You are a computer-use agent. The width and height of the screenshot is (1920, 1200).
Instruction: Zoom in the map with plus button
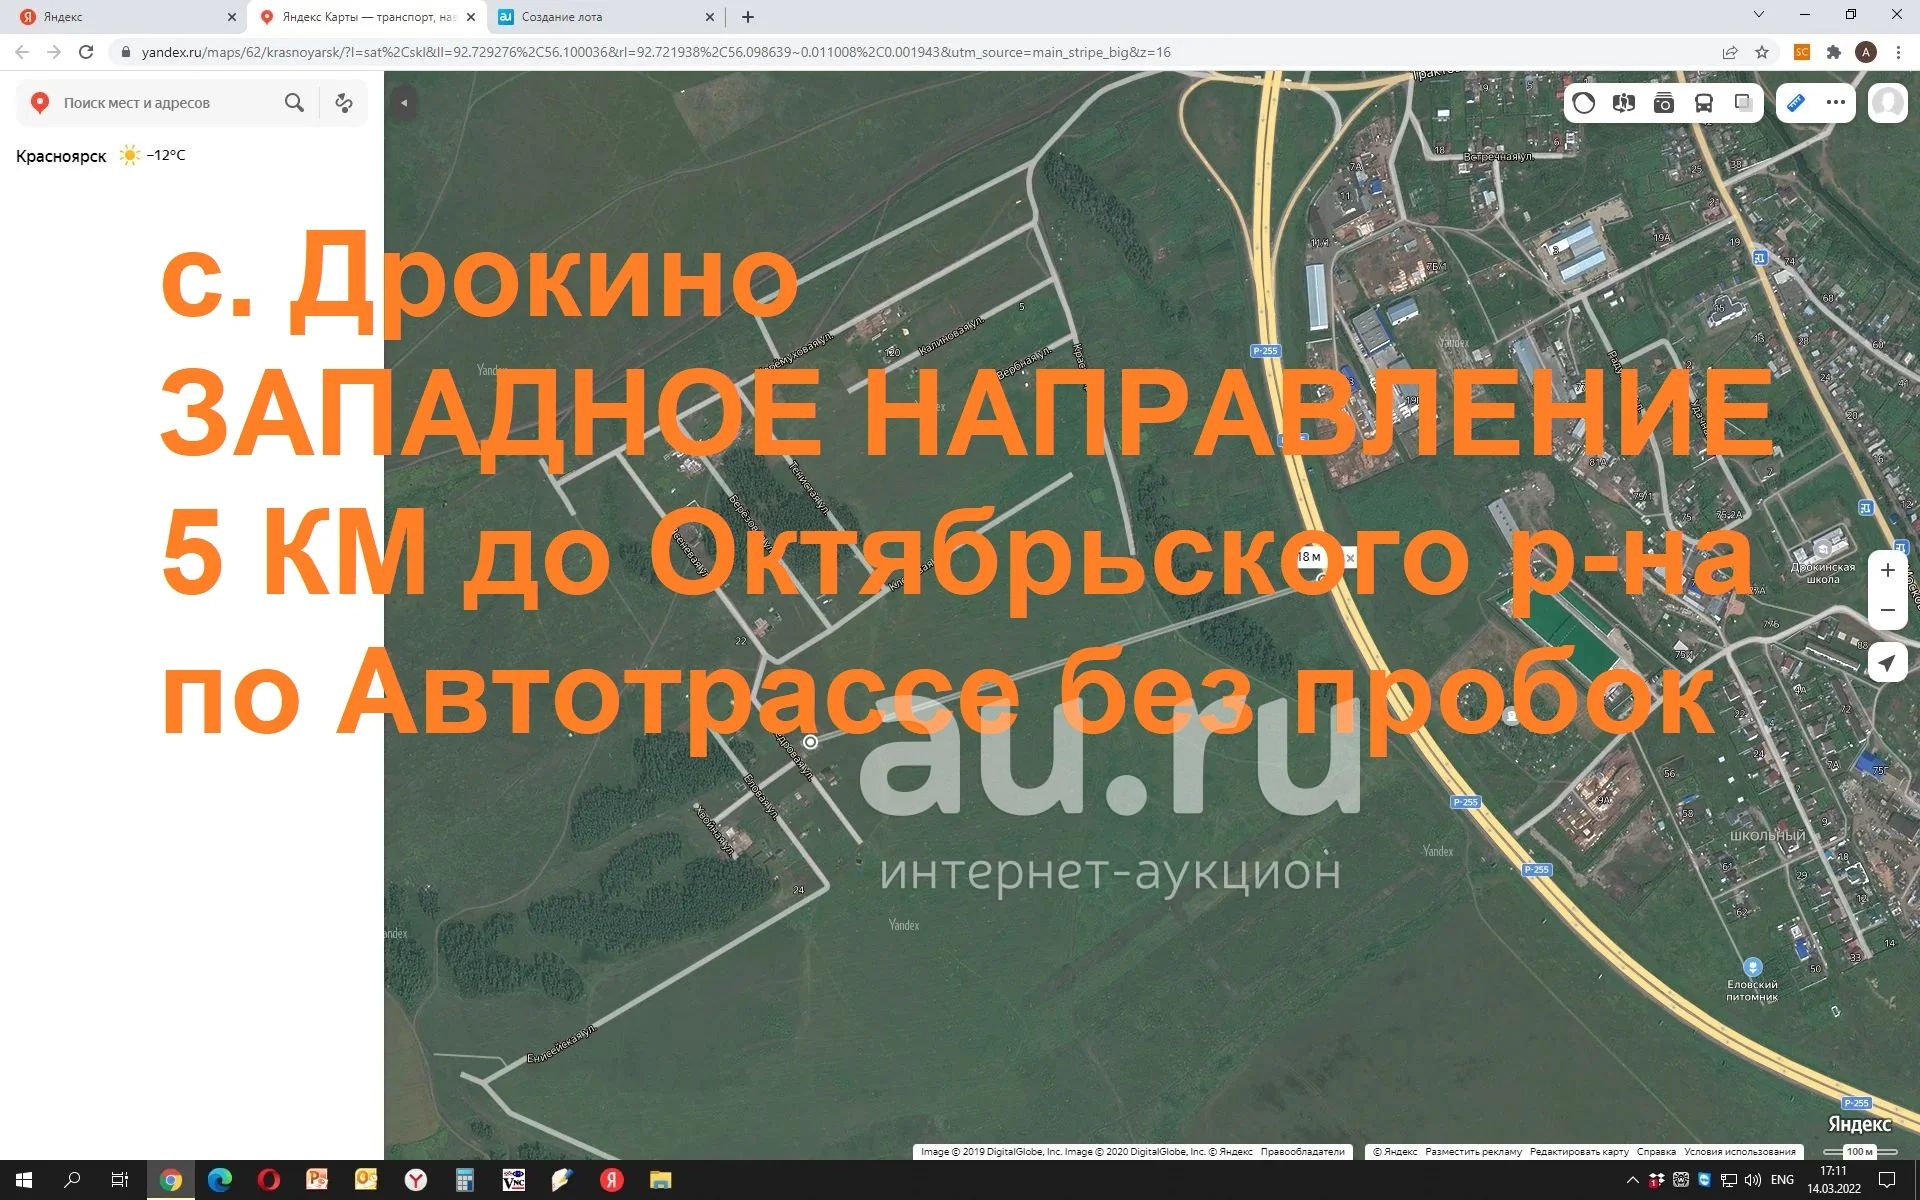pos(1888,570)
